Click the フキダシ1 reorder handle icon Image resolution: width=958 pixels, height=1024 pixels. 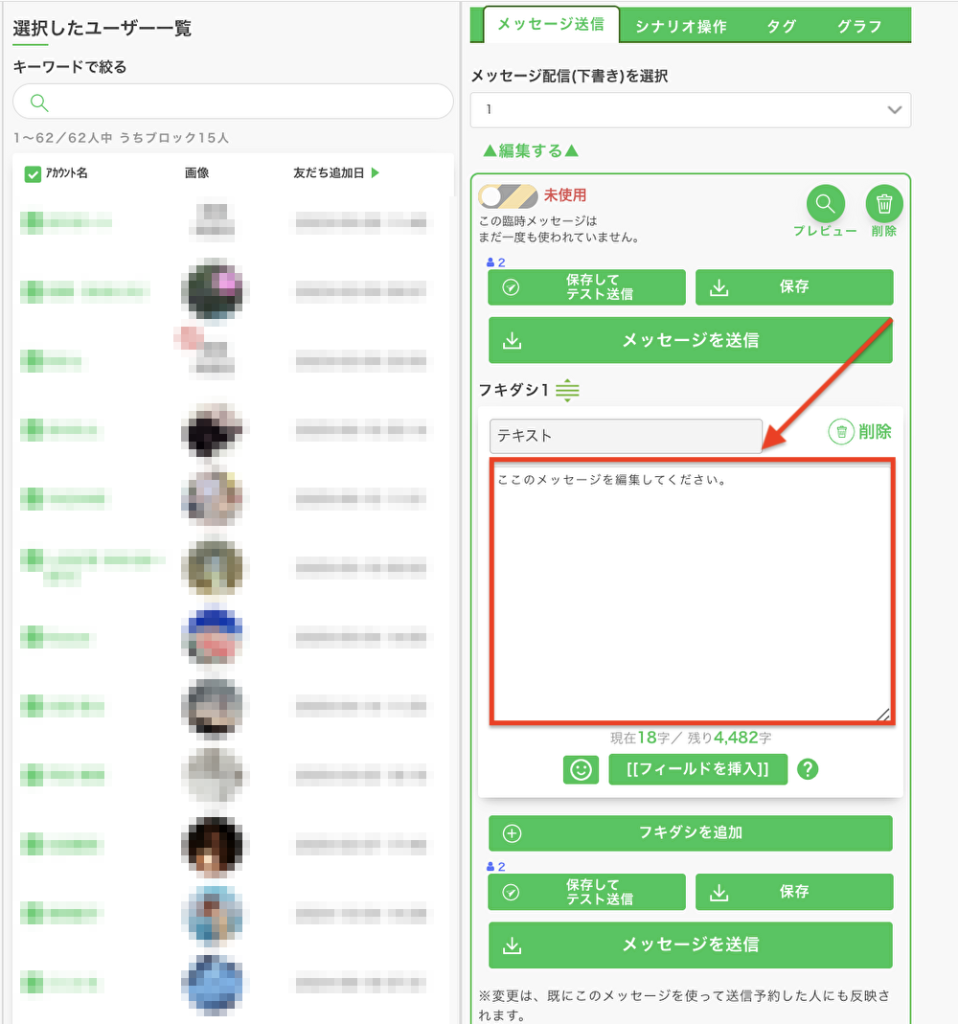click(x=567, y=390)
